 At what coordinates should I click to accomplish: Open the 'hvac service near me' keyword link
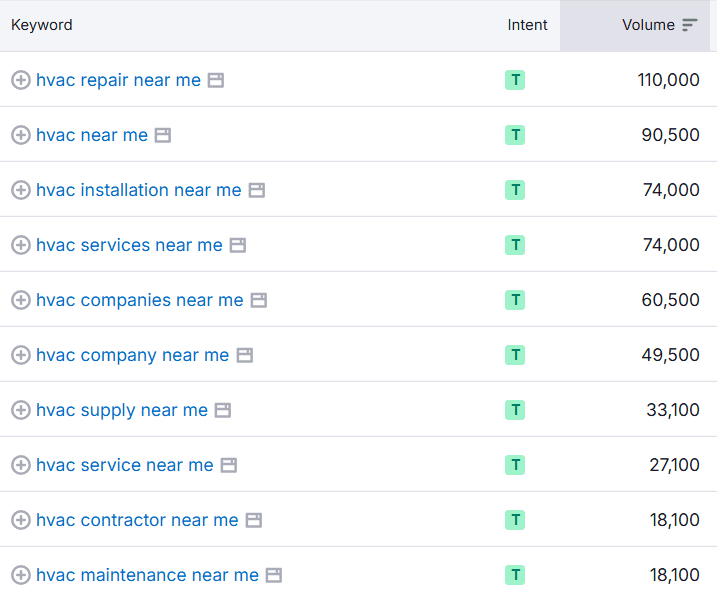[125, 465]
